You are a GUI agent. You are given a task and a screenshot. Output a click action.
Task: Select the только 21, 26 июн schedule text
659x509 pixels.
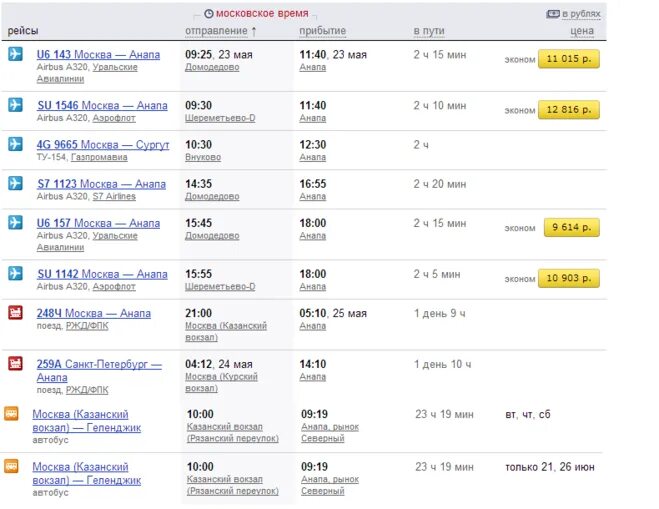click(550, 467)
